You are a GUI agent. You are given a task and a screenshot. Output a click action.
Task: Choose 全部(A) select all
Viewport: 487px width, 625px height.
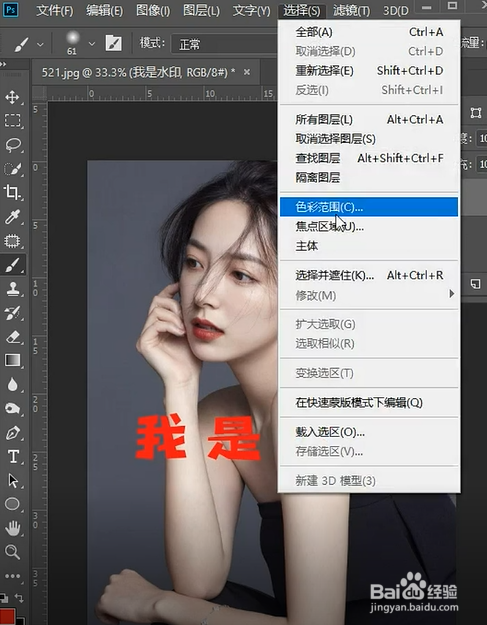click(x=369, y=32)
